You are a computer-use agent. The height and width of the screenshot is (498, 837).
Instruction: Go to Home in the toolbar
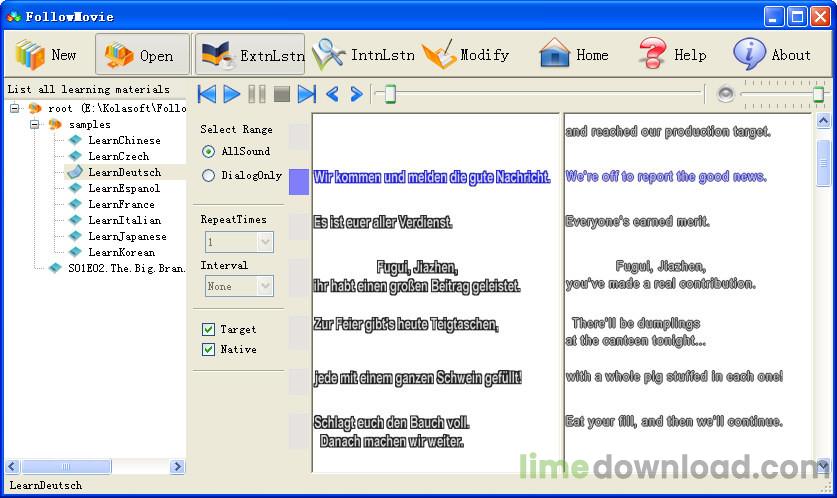point(574,54)
